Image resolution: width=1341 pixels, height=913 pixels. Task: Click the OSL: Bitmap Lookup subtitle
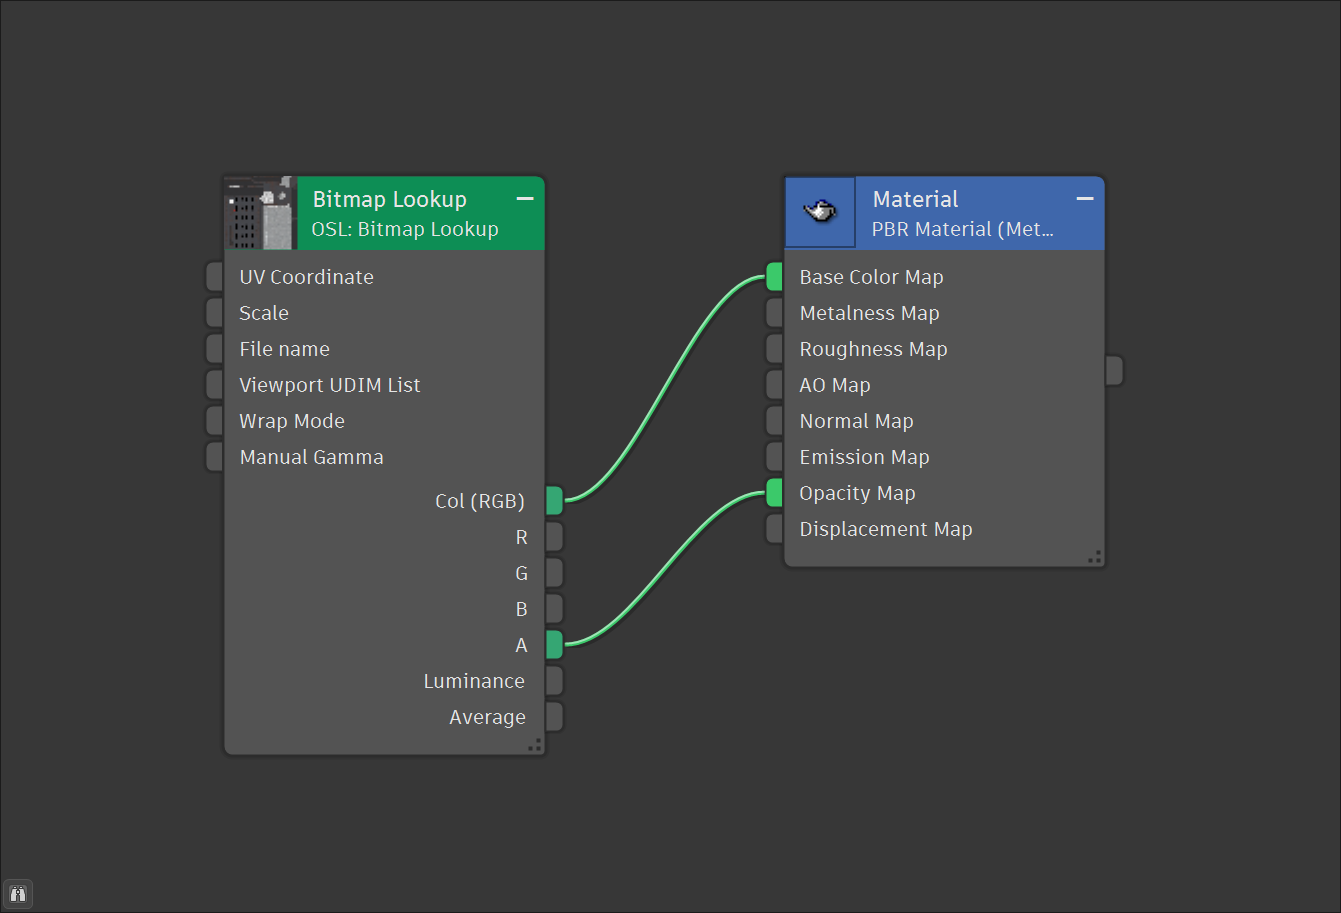(x=405, y=229)
